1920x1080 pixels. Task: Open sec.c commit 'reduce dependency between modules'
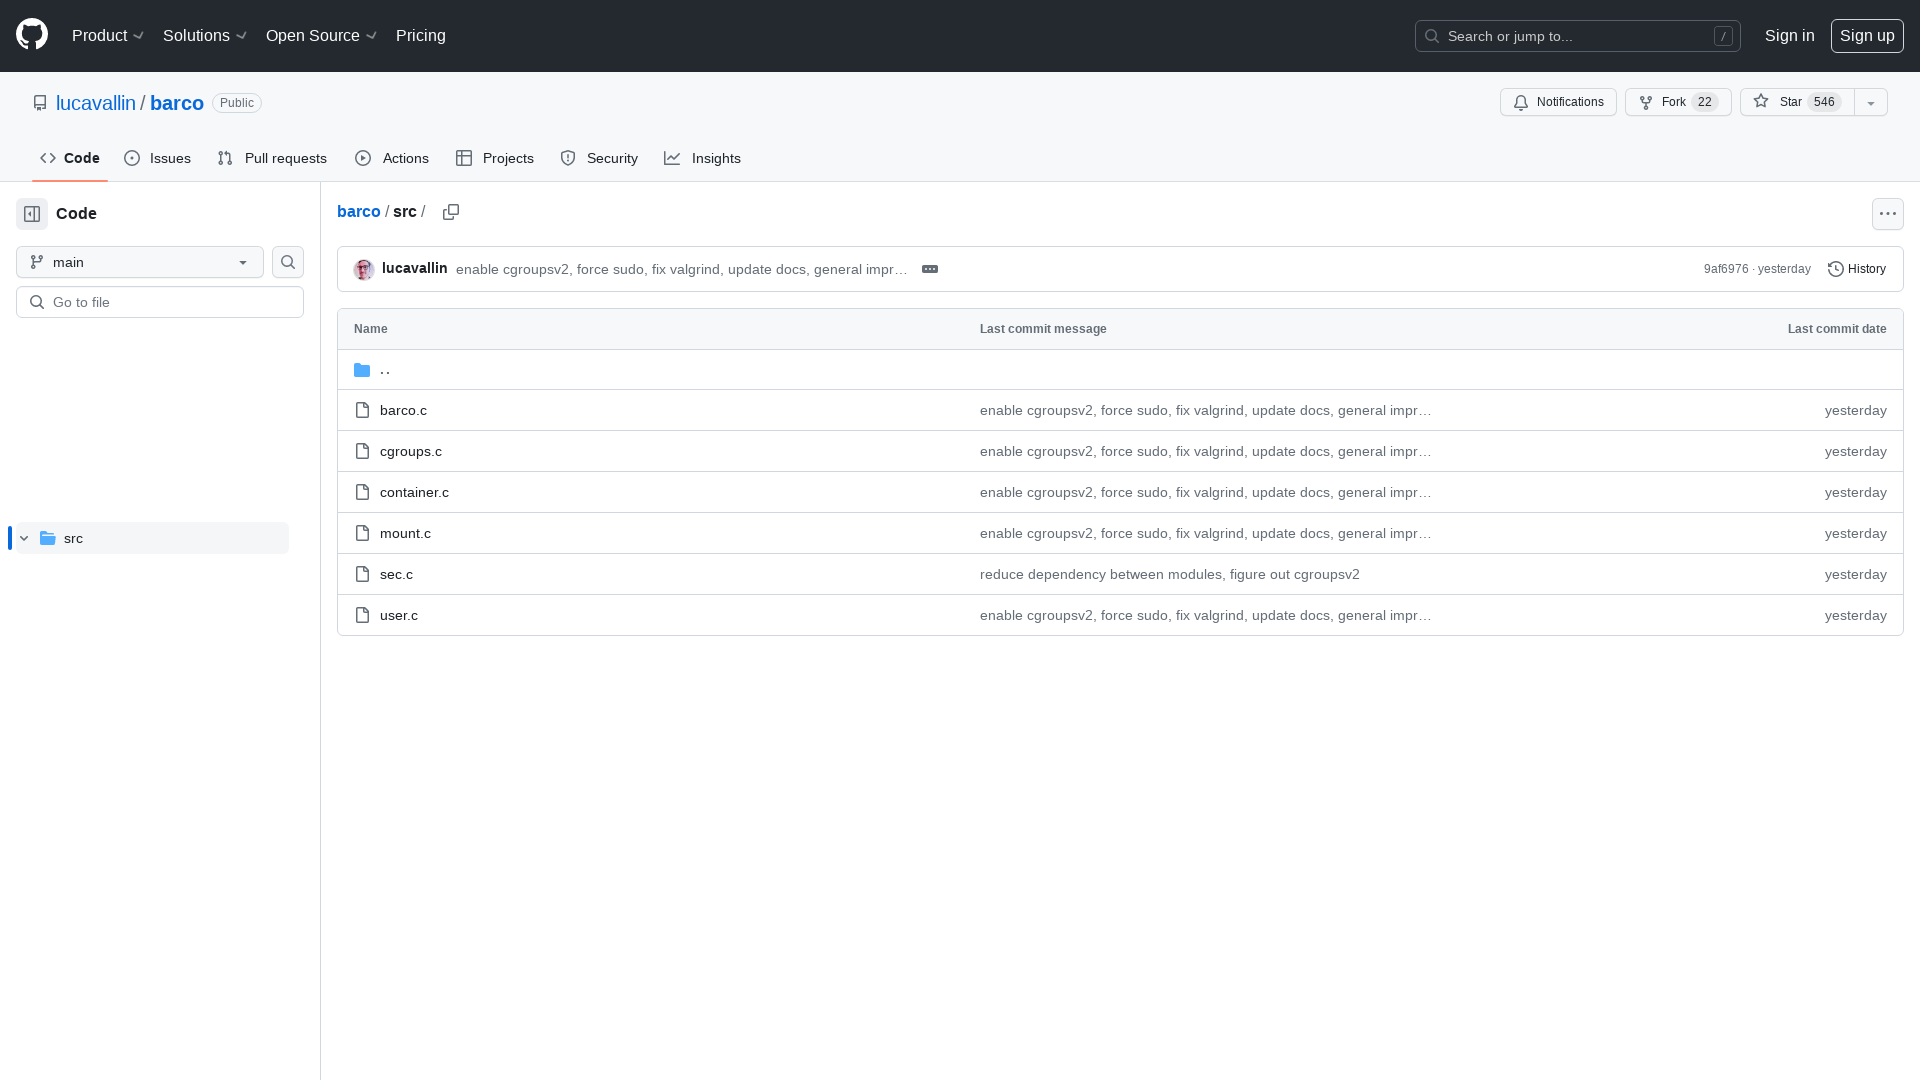1170,575
